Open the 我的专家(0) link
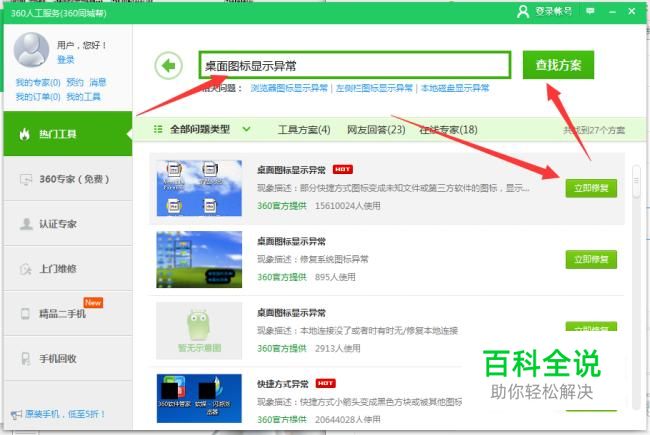650x435 pixels. [38, 82]
